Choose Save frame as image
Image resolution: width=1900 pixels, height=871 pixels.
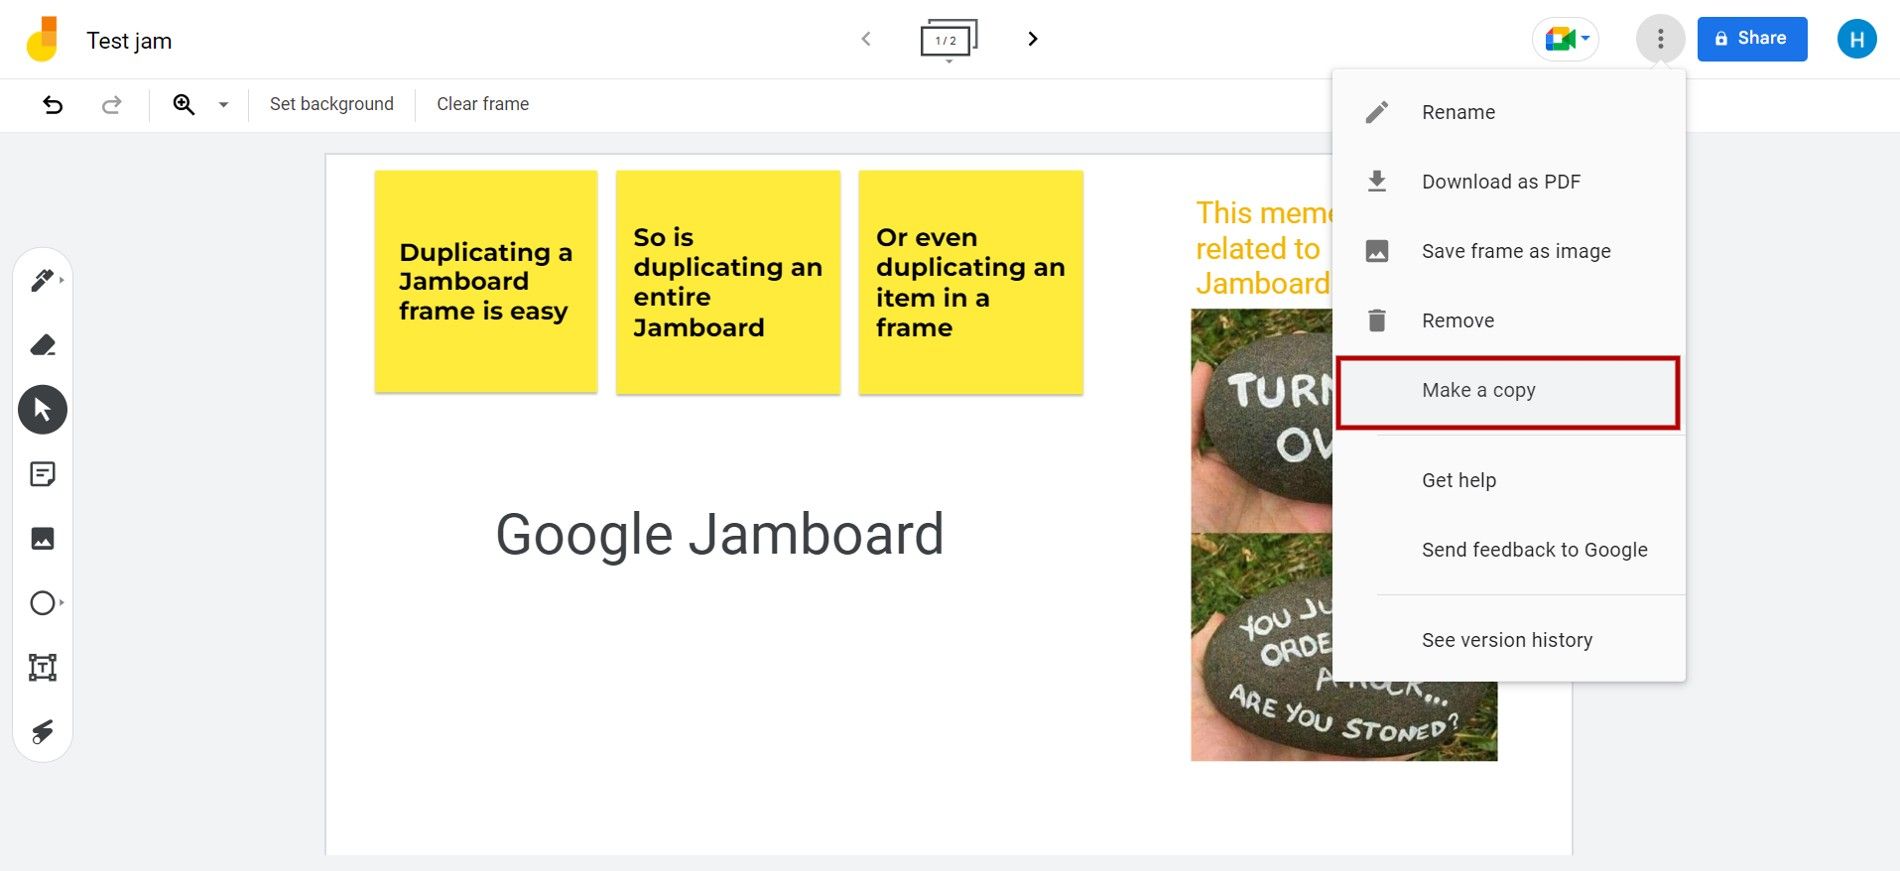coord(1509,251)
